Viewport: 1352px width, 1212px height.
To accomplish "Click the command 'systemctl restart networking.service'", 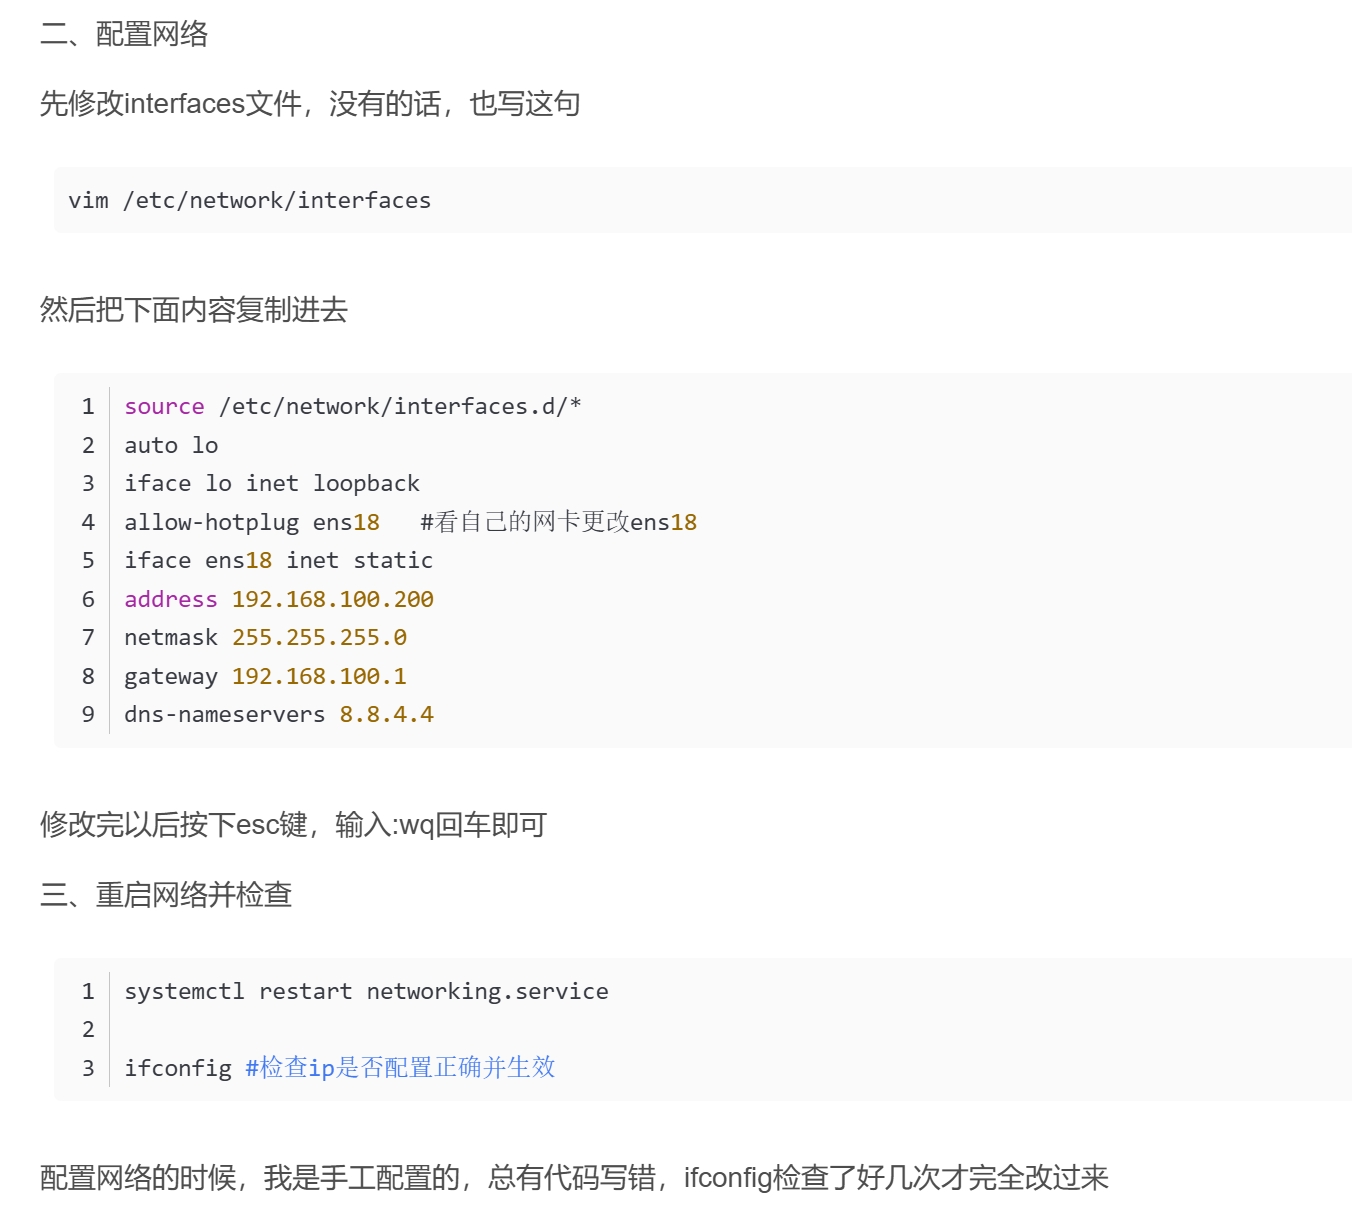I will (366, 991).
